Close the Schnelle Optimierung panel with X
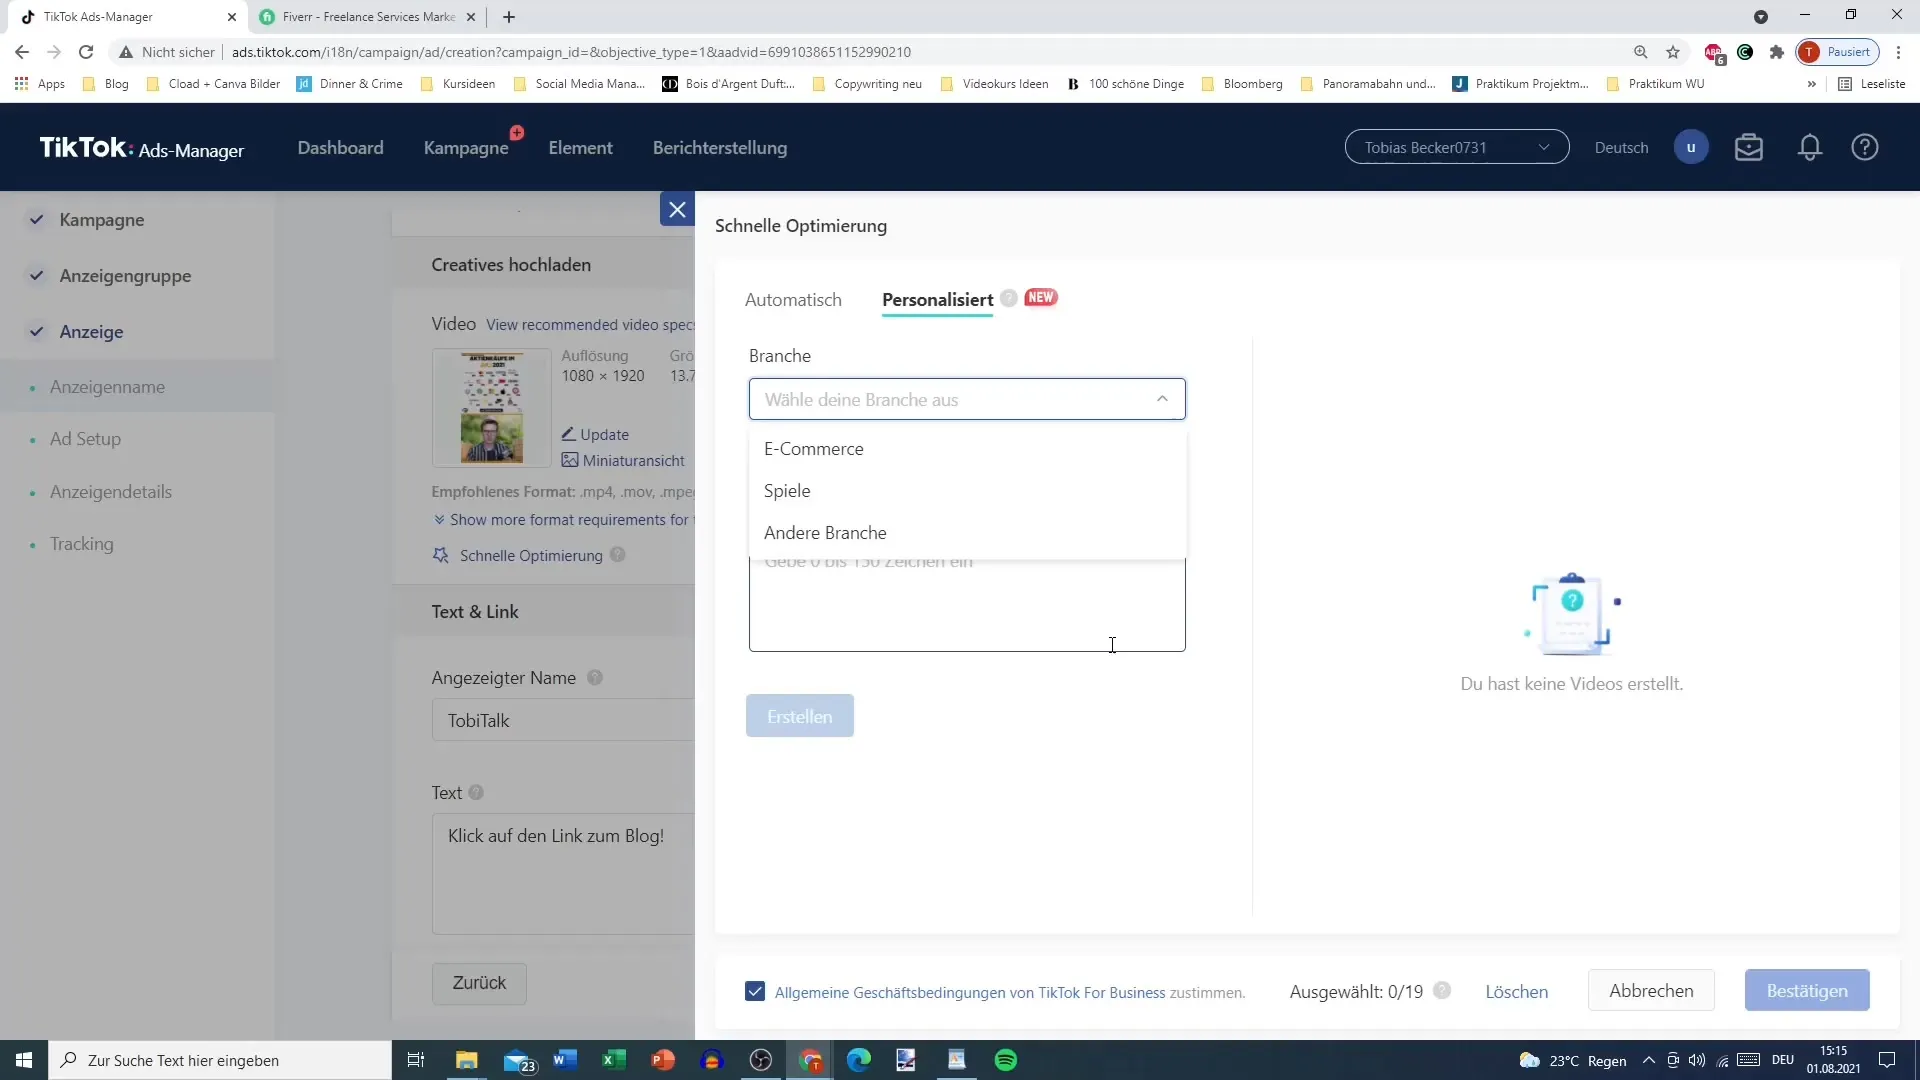This screenshot has width=1920, height=1080. [677, 210]
